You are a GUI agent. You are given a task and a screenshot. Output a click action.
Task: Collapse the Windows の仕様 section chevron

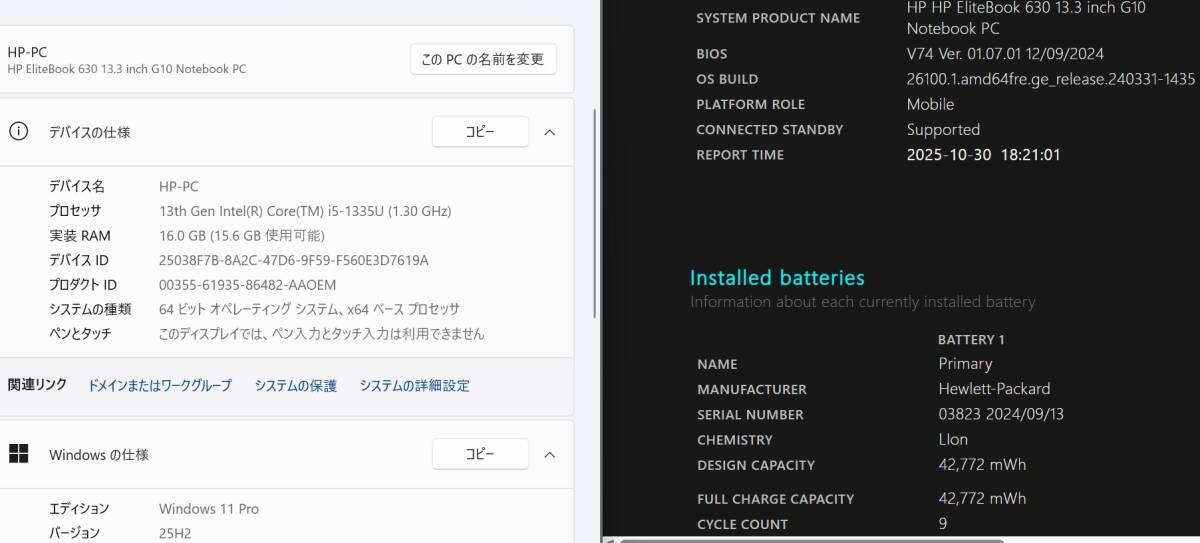(549, 454)
